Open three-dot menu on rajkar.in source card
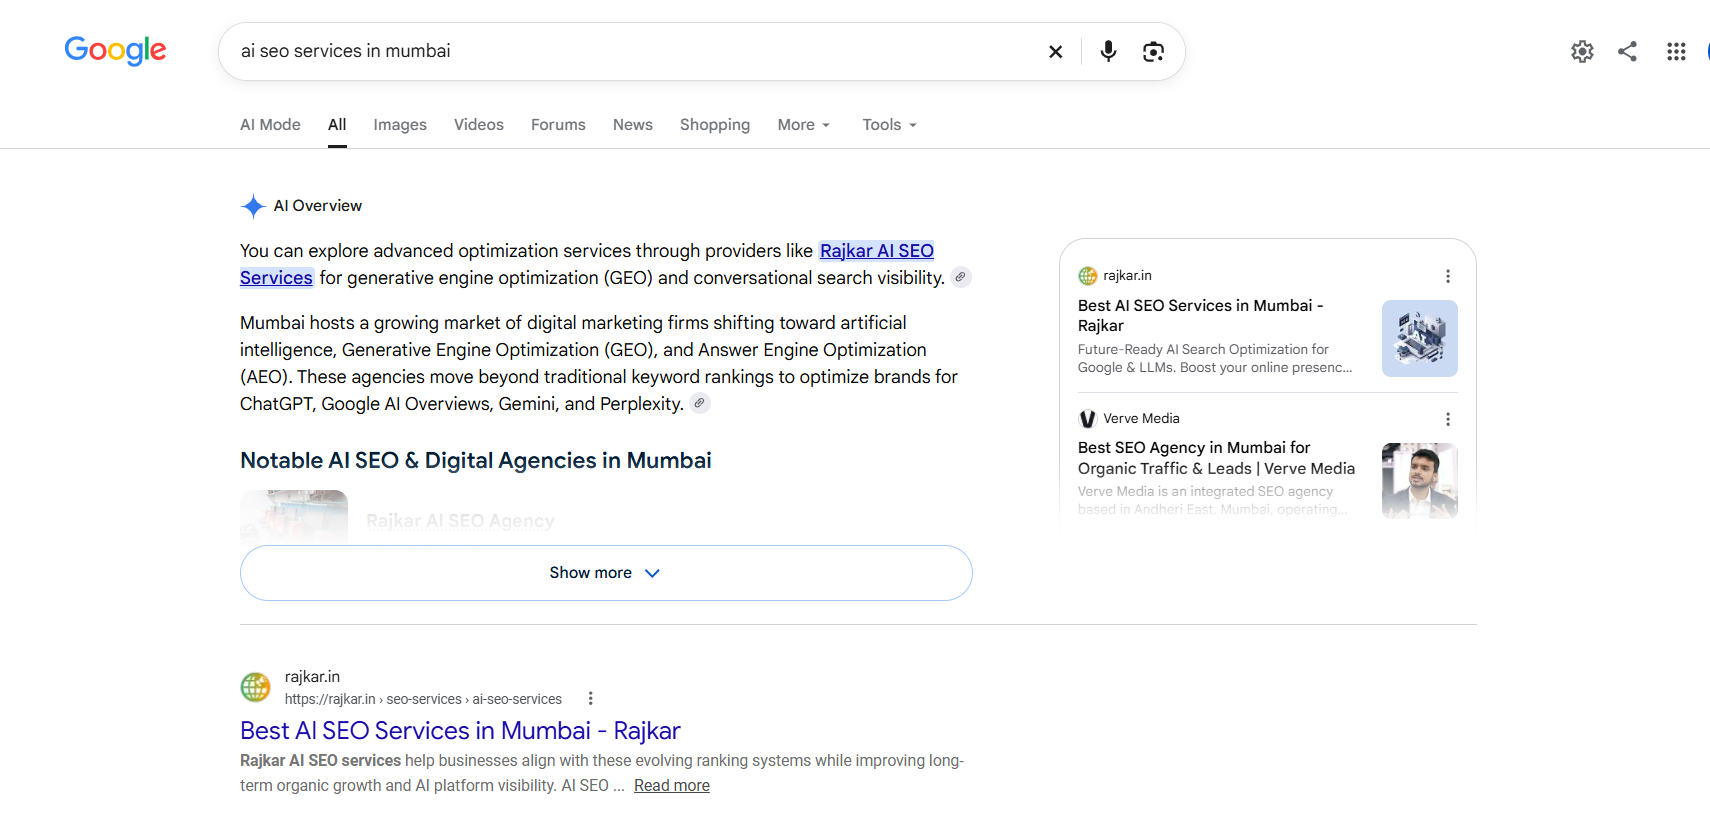1710x817 pixels. 1448,276
